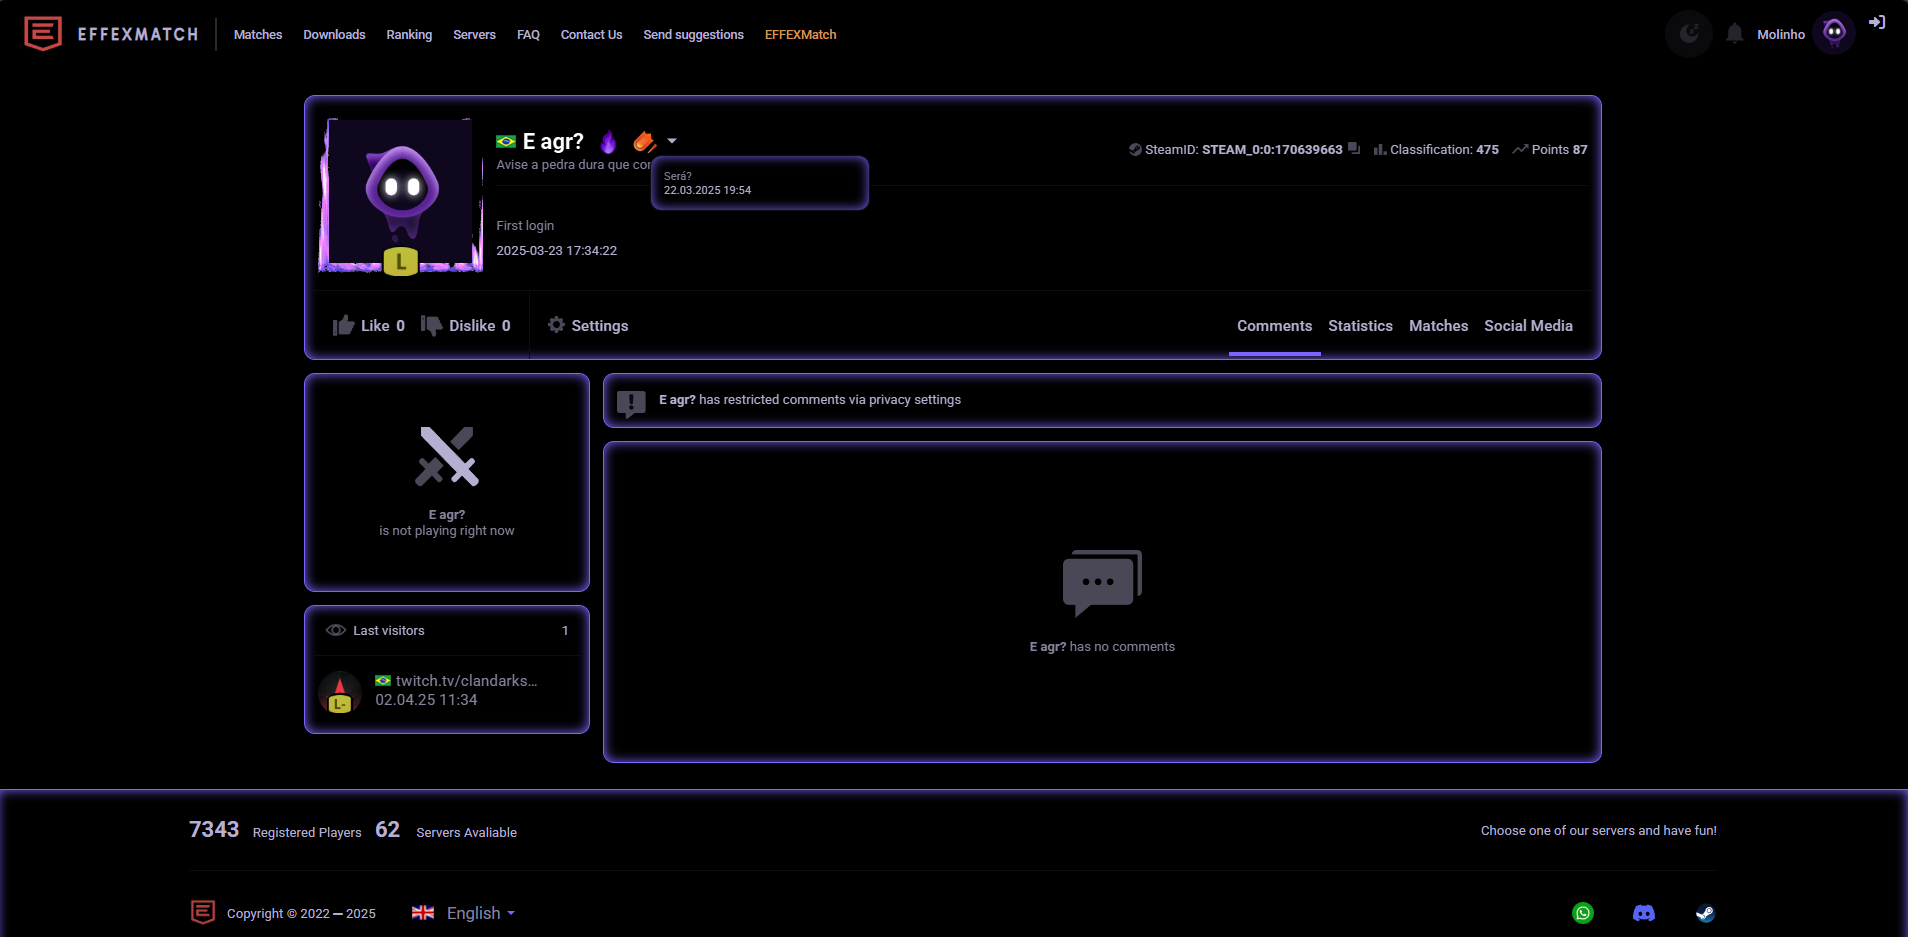Go to the Ranking page
Image resolution: width=1908 pixels, height=937 pixels.
[409, 34]
